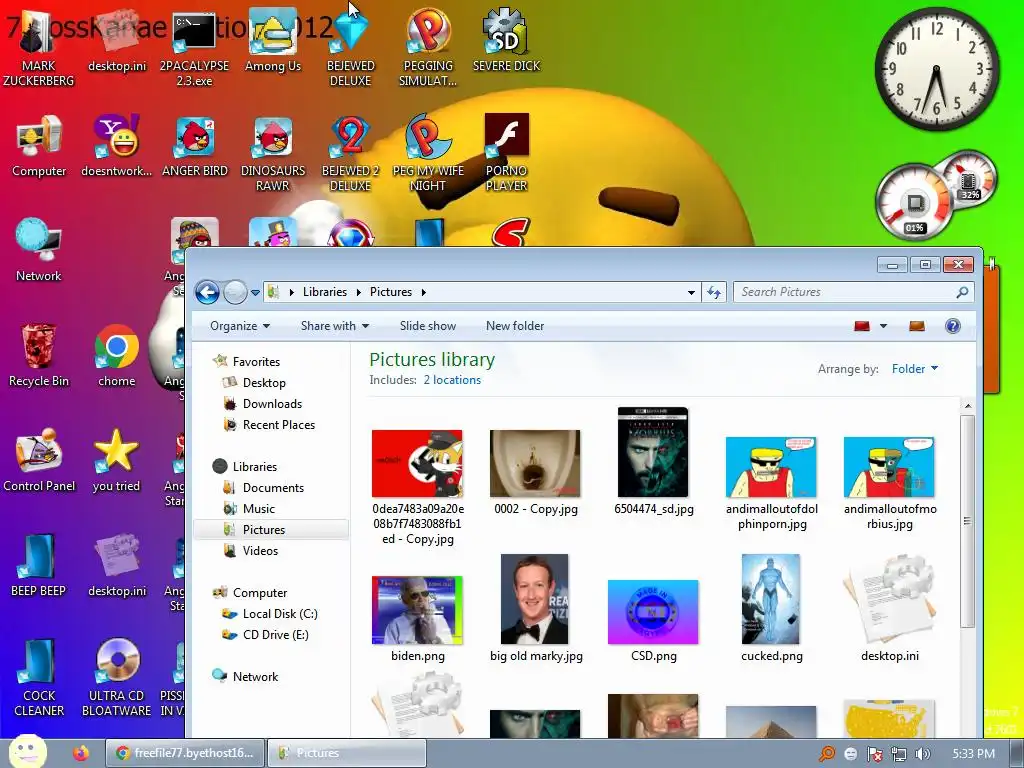This screenshot has height=768, width=1024.
Task: Click the Pictures taskbar button
Action: pyautogui.click(x=347, y=753)
